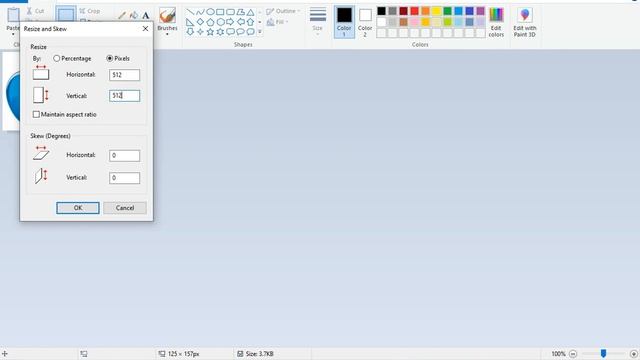
Task: Choose the Triangle shape
Action: click(x=250, y=12)
